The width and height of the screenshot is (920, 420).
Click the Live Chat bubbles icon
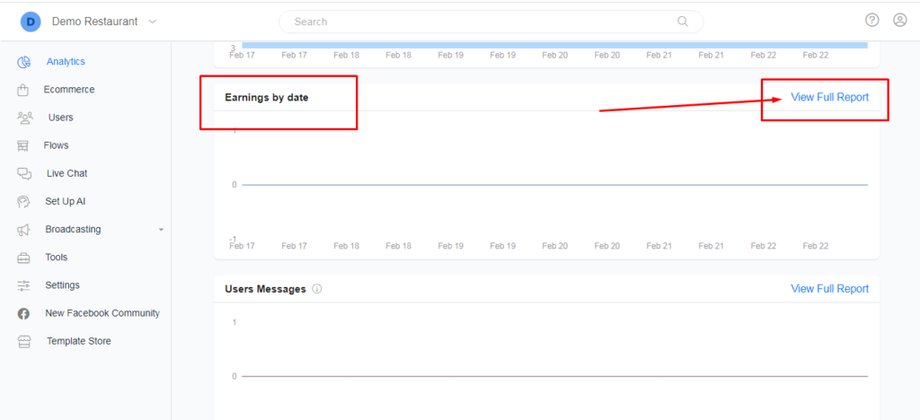24,174
